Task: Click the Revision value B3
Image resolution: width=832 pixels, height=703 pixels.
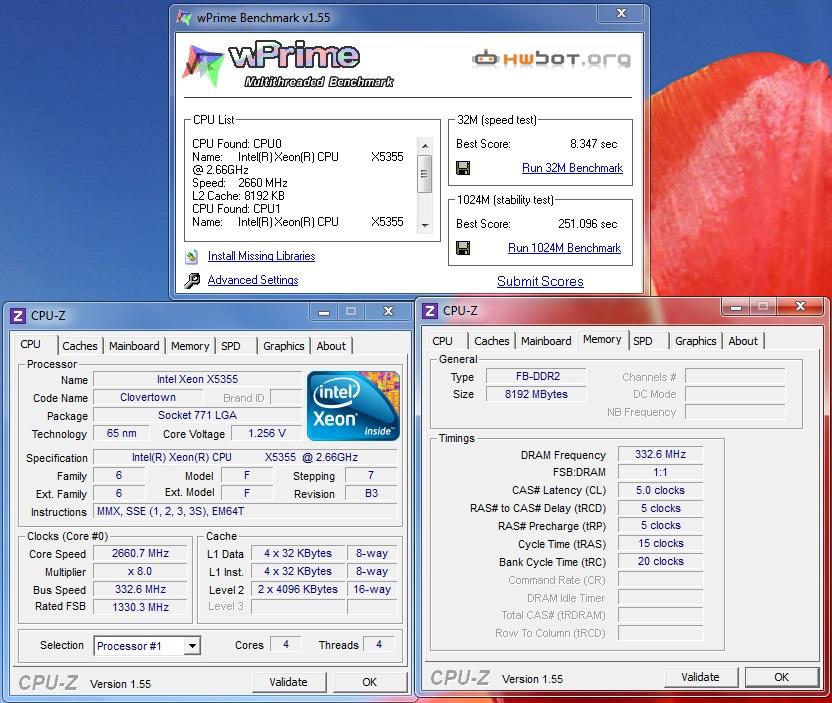Action: click(371, 493)
